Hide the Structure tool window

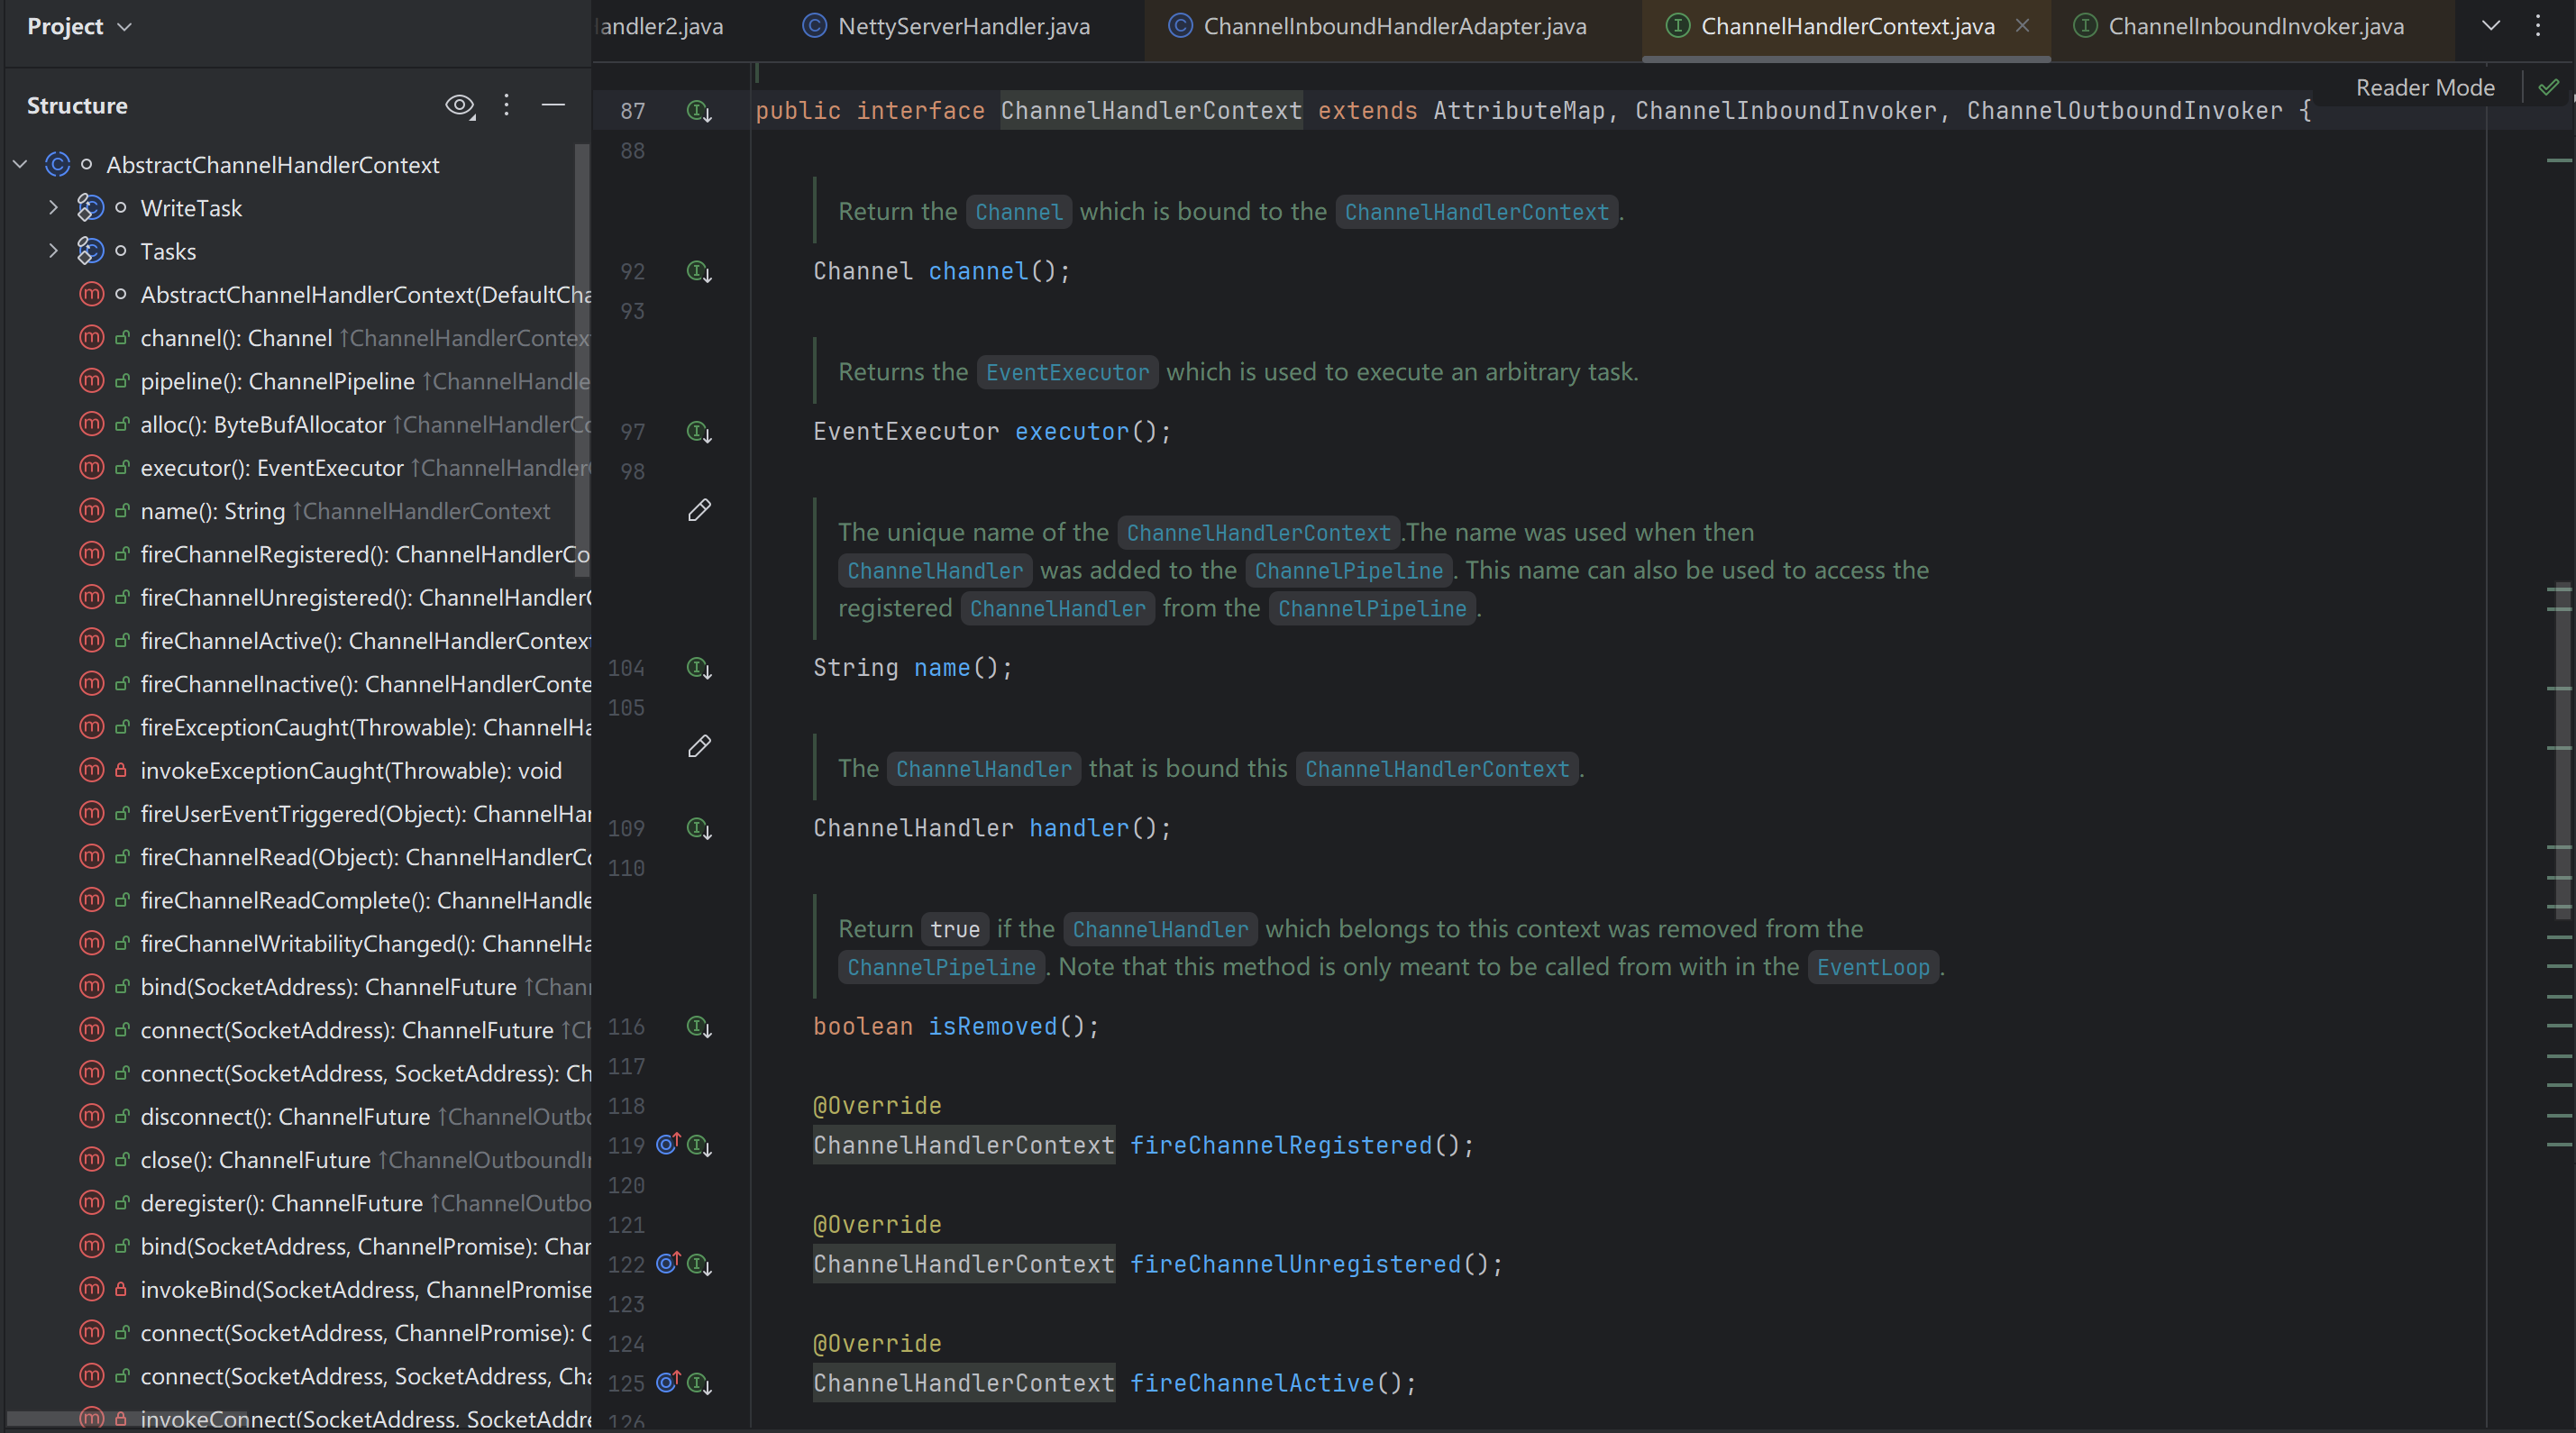(553, 105)
